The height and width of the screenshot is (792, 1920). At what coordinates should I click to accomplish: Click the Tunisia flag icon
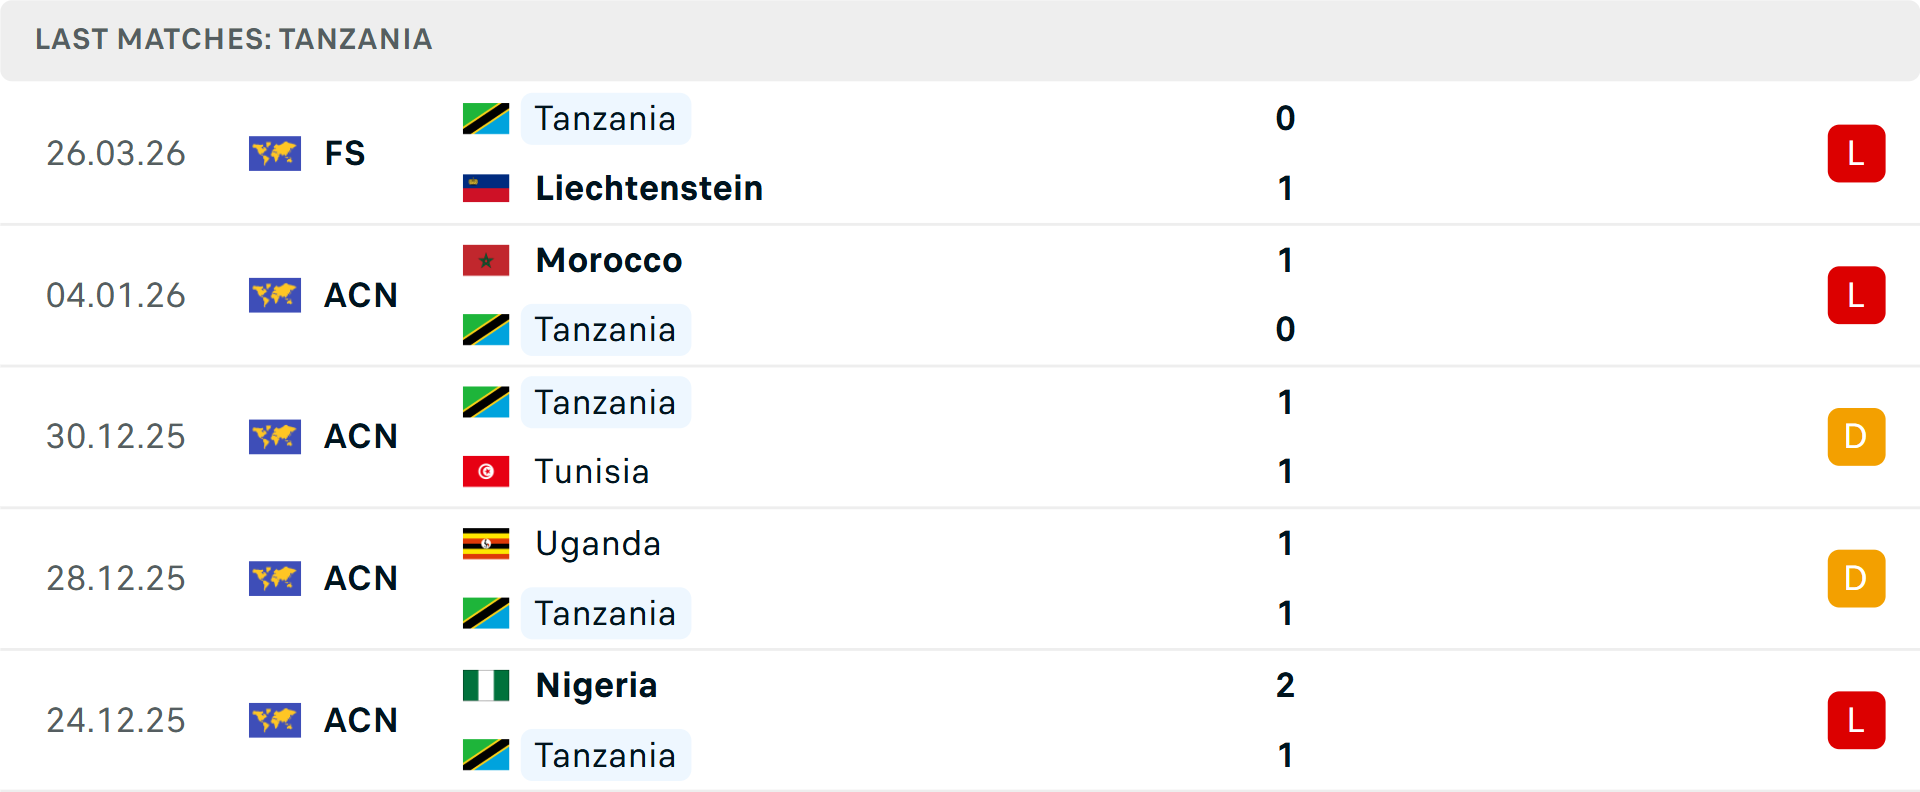pos(486,470)
